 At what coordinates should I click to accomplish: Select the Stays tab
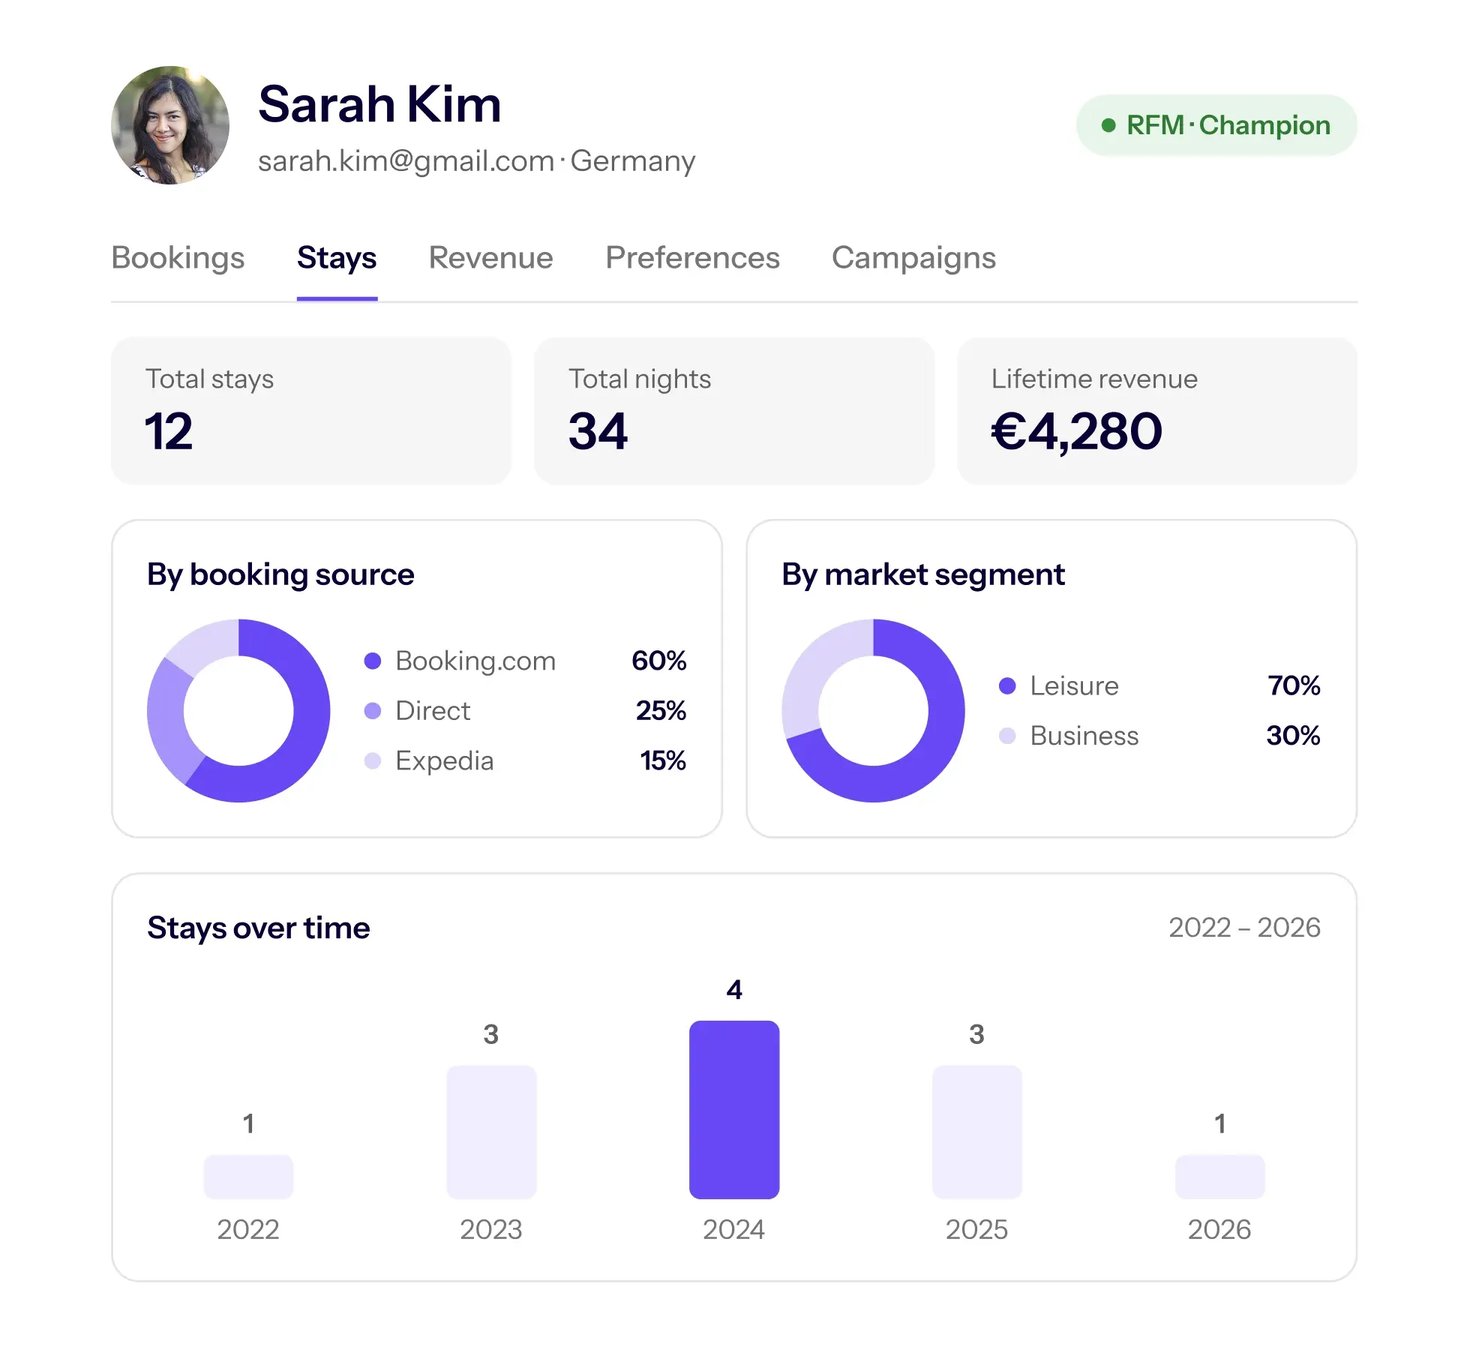click(337, 258)
